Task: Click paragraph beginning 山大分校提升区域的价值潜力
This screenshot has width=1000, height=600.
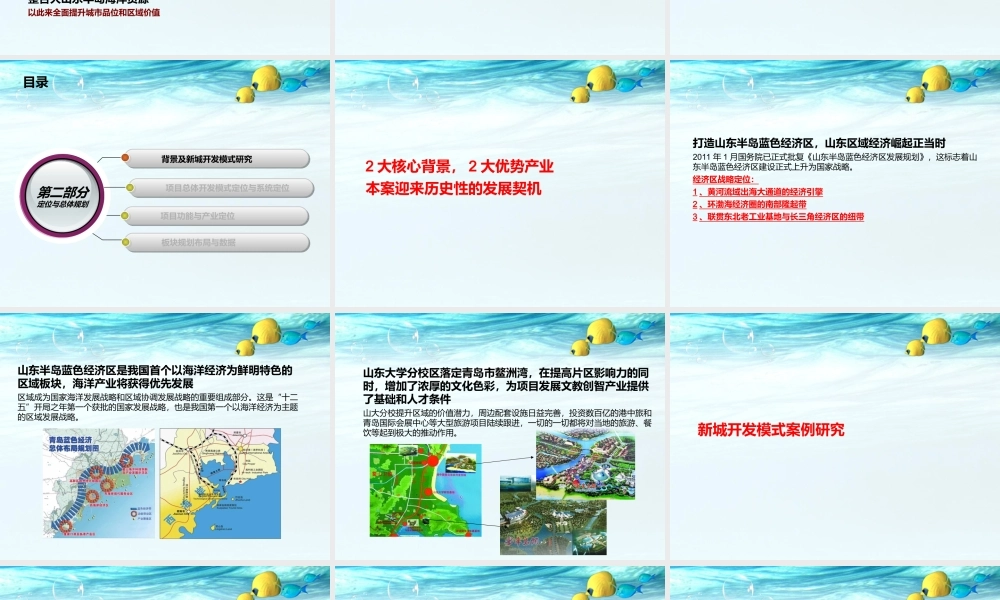Action: (x=507, y=423)
